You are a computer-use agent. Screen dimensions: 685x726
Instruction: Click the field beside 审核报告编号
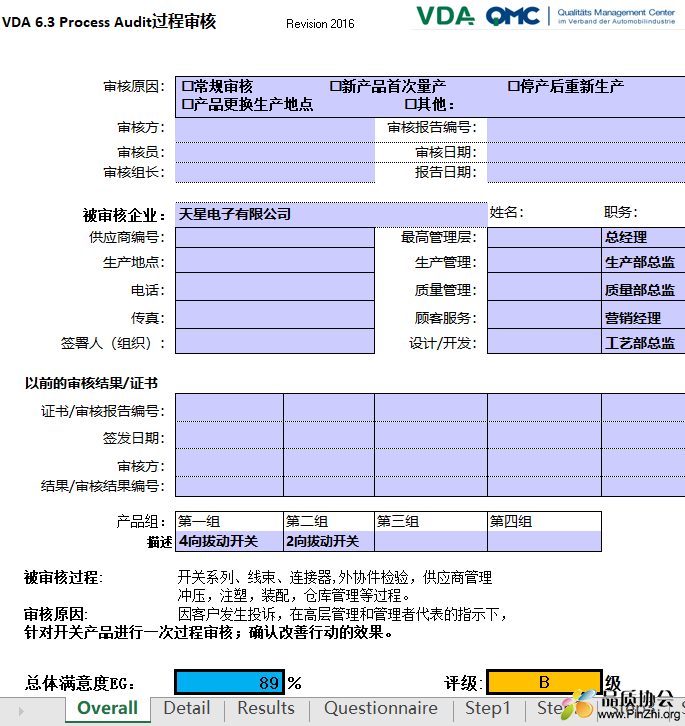click(x=586, y=130)
